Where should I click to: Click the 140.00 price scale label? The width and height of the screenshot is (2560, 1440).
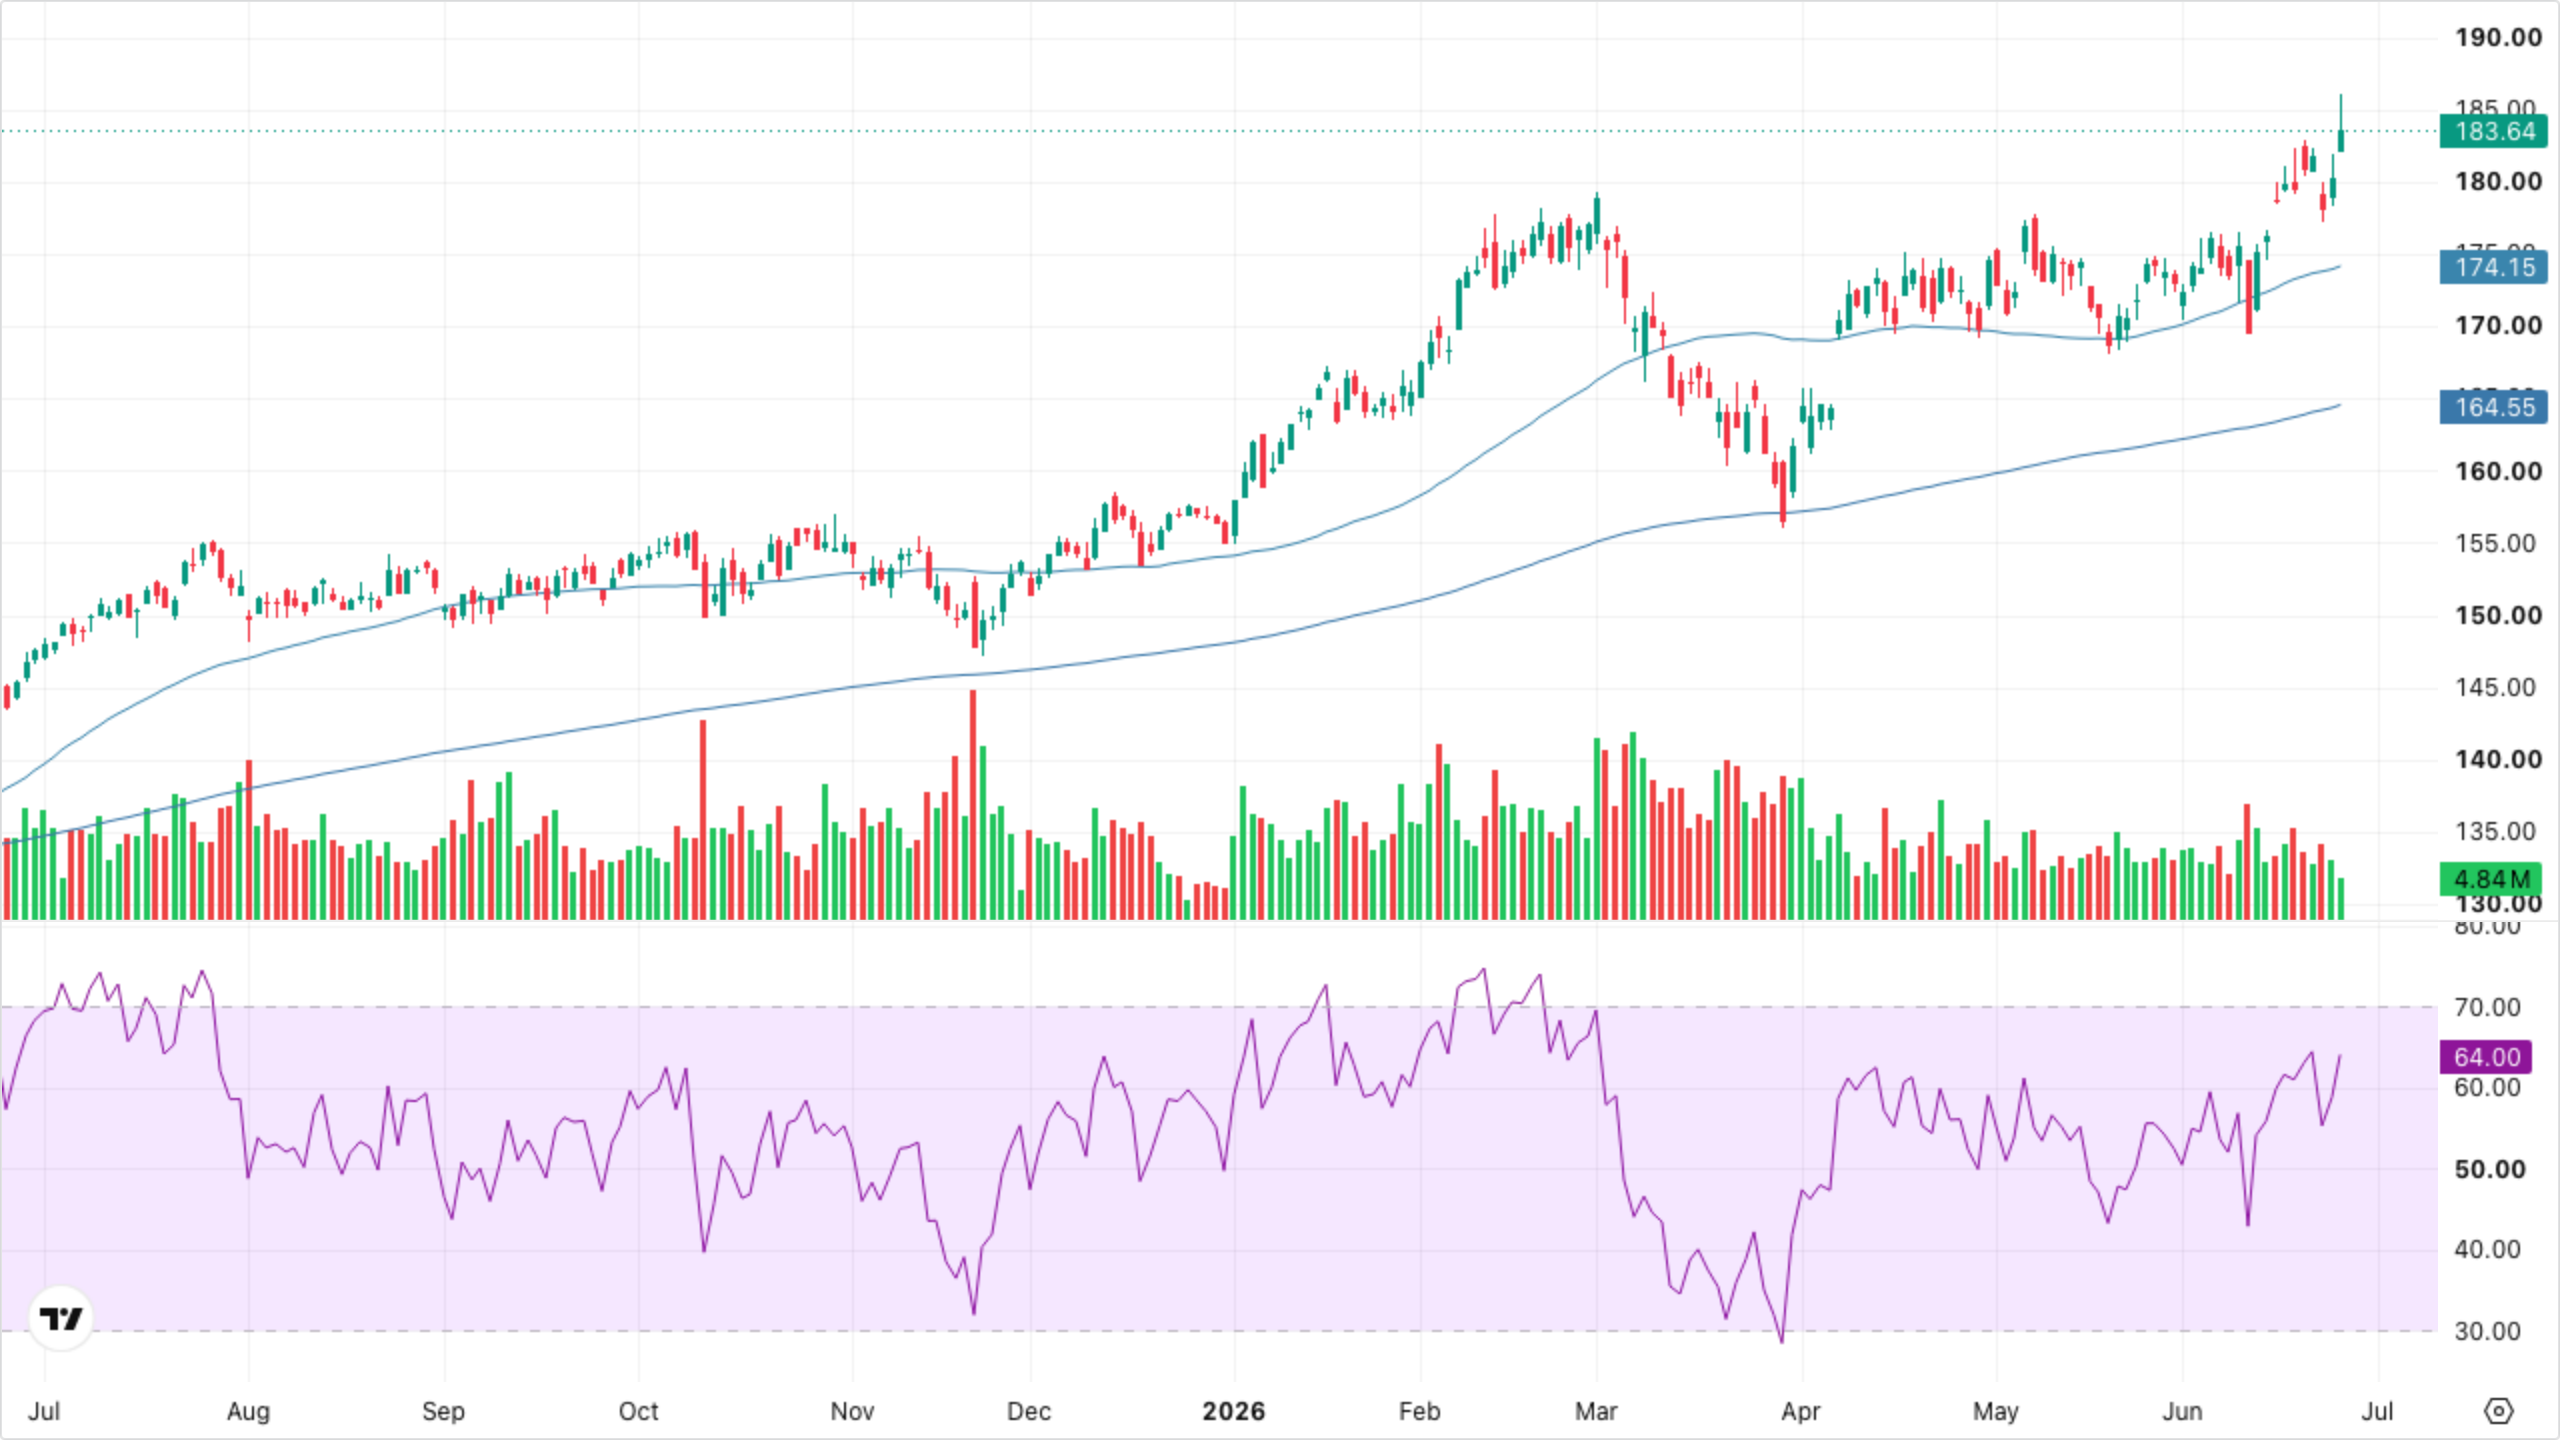pyautogui.click(x=2497, y=759)
